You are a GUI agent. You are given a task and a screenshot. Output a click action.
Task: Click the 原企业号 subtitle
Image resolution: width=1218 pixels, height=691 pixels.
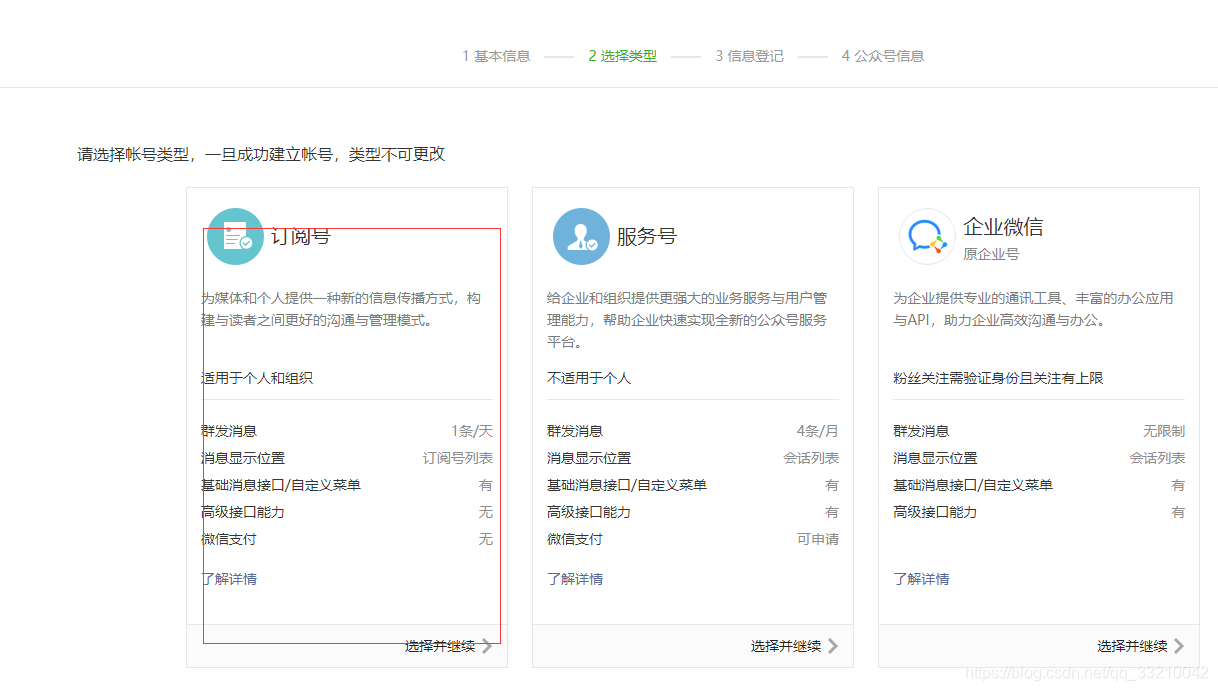pyautogui.click(x=991, y=254)
